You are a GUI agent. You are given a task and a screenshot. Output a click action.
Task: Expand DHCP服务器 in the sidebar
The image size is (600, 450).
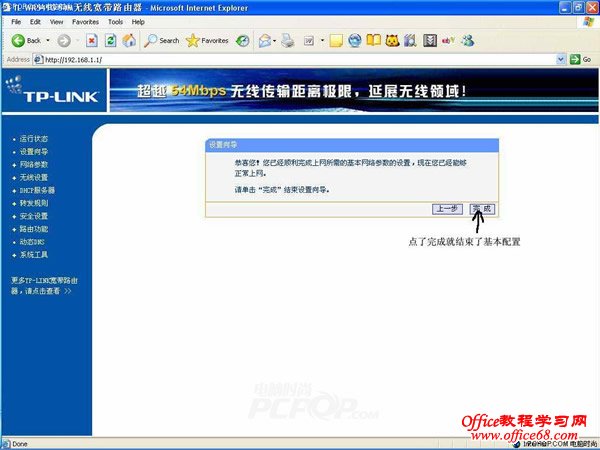click(x=37, y=190)
